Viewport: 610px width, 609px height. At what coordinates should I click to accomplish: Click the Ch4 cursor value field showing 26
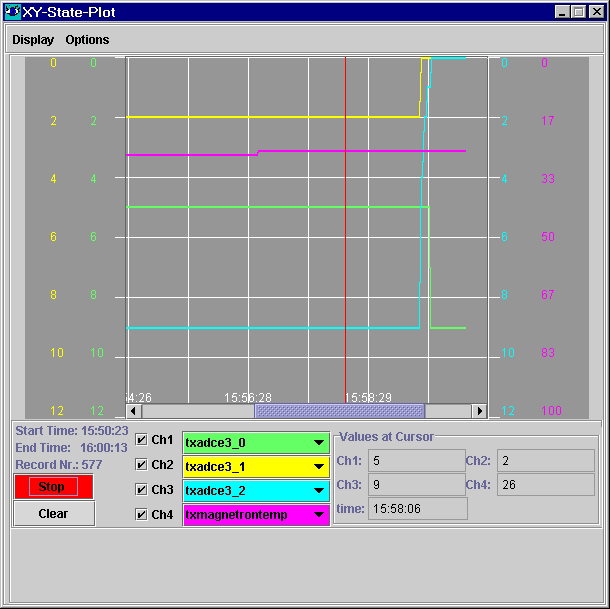pyautogui.click(x=546, y=484)
